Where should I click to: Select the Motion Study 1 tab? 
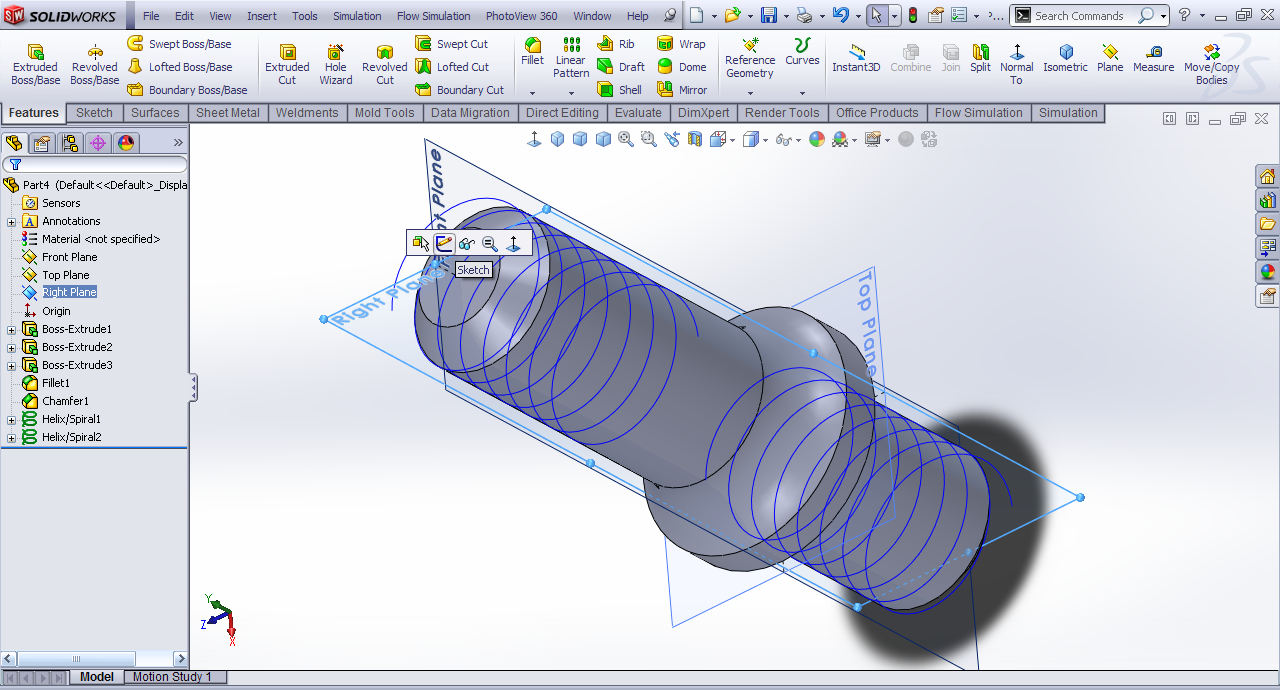pos(172,677)
